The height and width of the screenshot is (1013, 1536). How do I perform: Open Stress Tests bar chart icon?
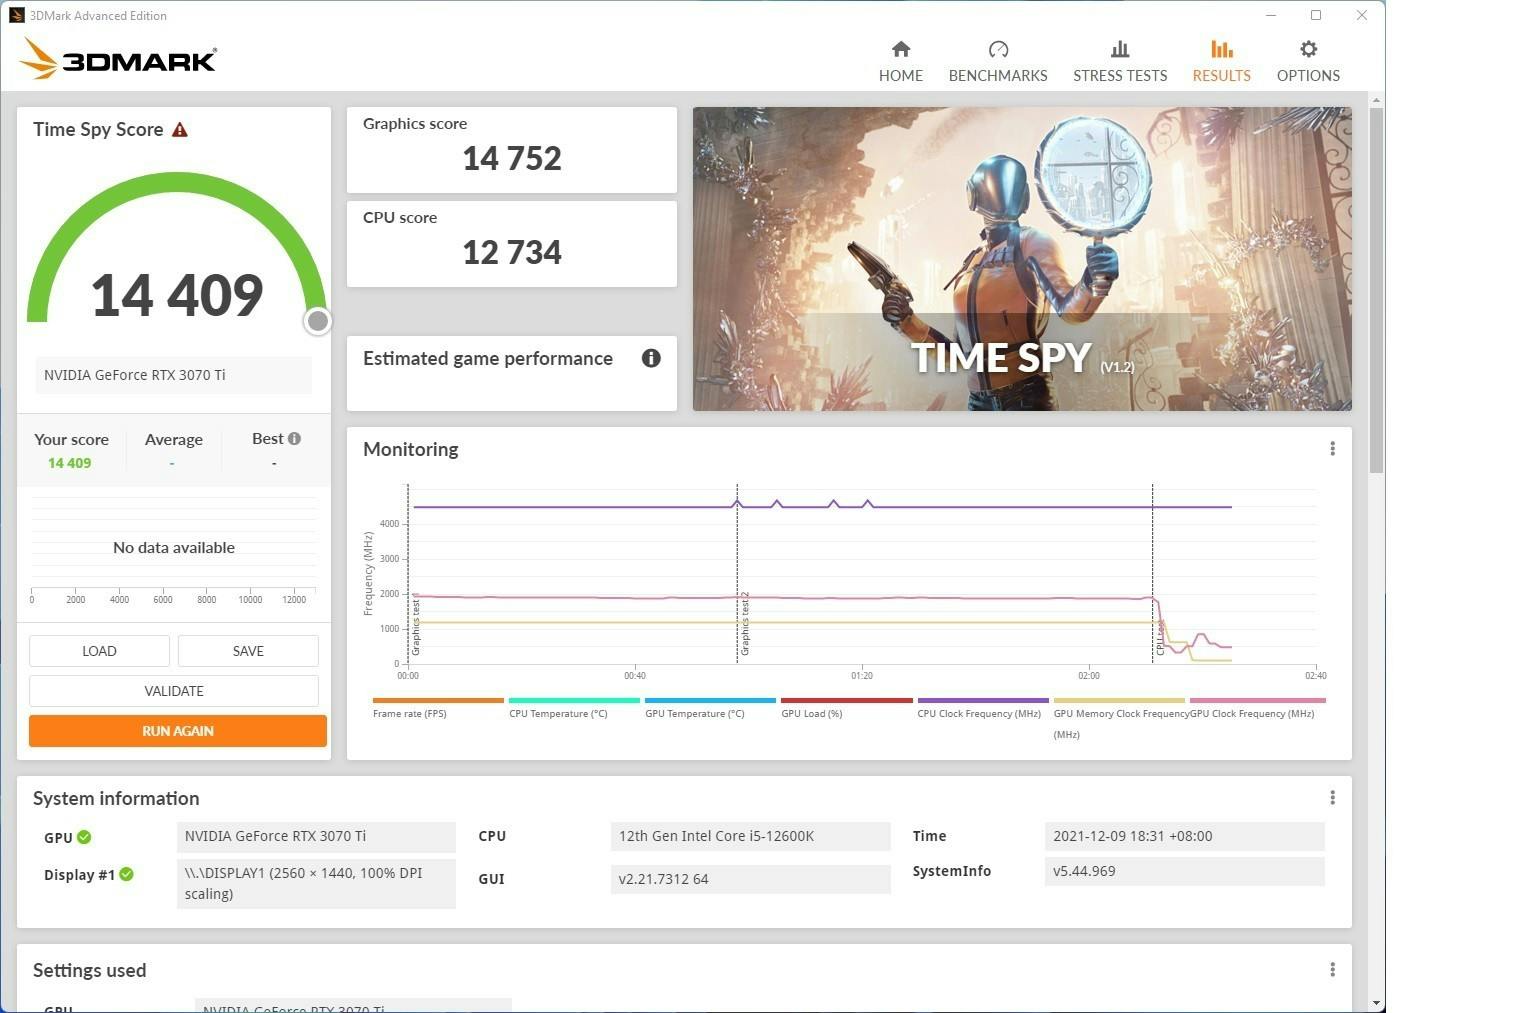1119,50
